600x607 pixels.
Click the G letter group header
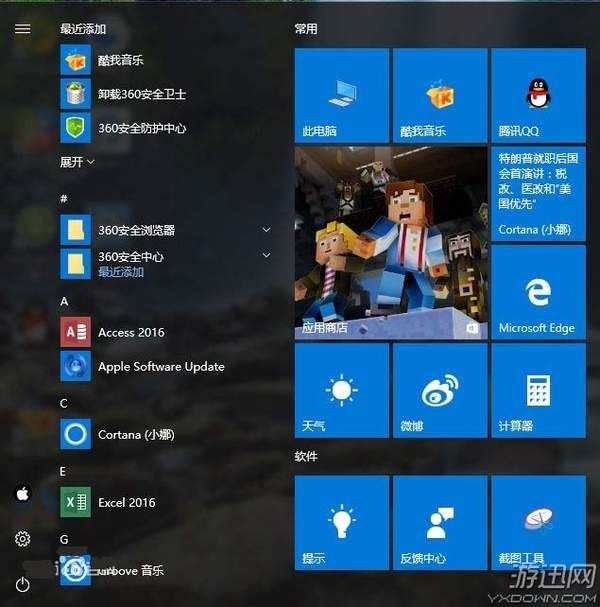click(64, 539)
